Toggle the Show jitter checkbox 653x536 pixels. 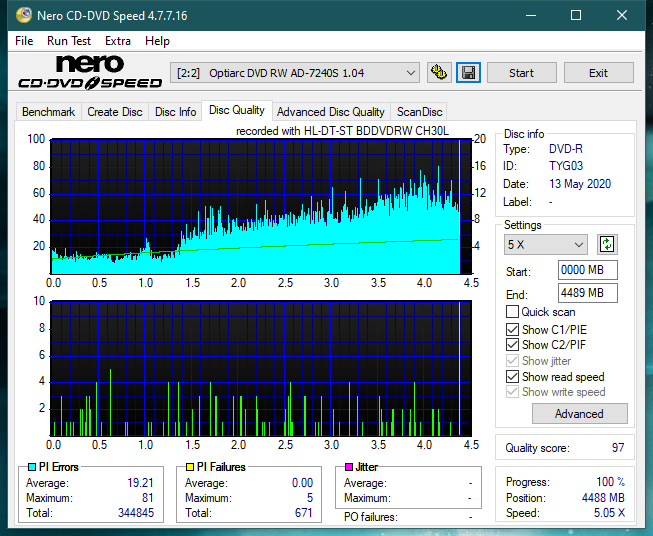point(512,361)
